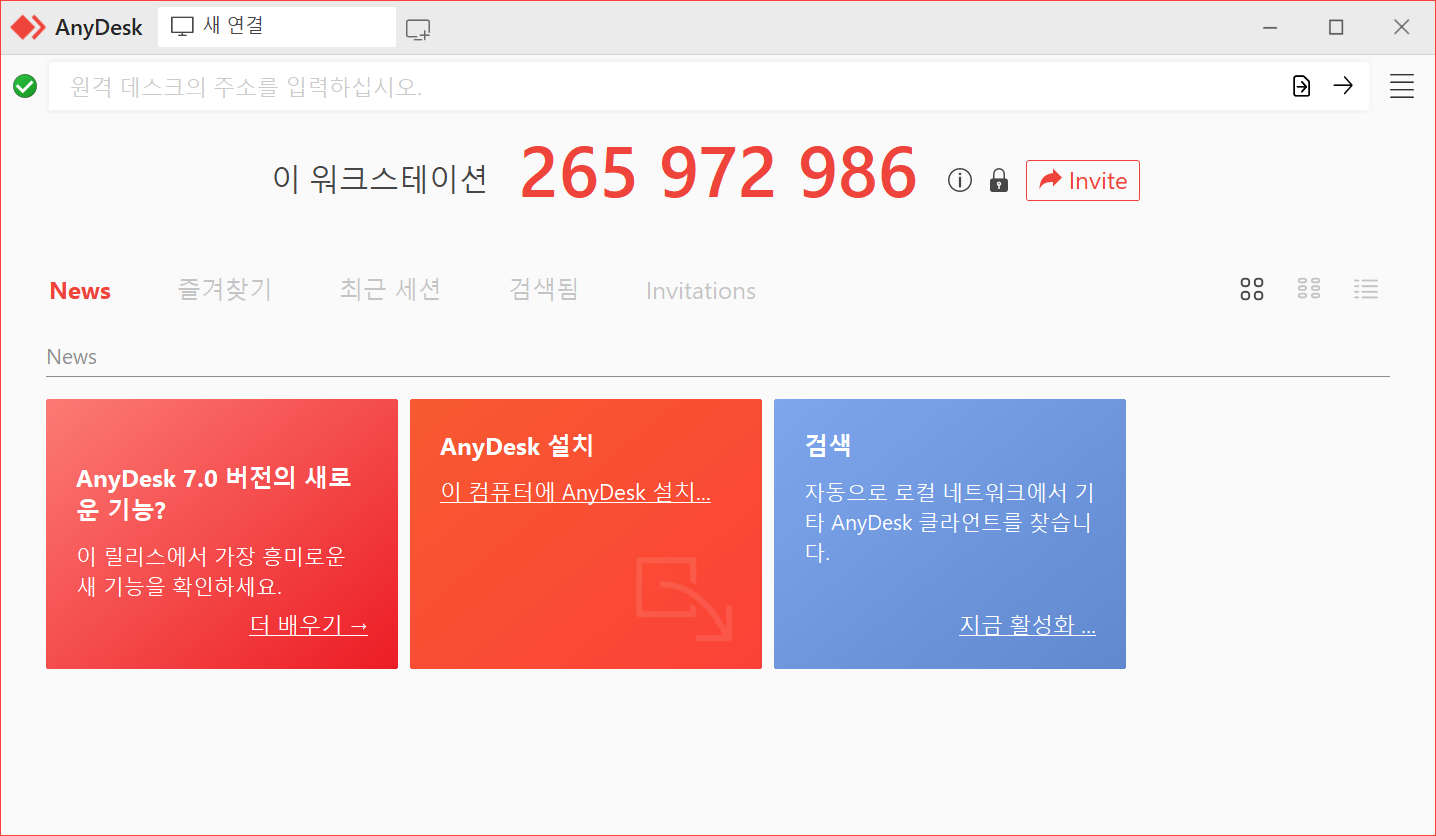Click the AnyDesk 설치 card heading
Image resolution: width=1436 pixels, height=836 pixels.
tap(517, 446)
